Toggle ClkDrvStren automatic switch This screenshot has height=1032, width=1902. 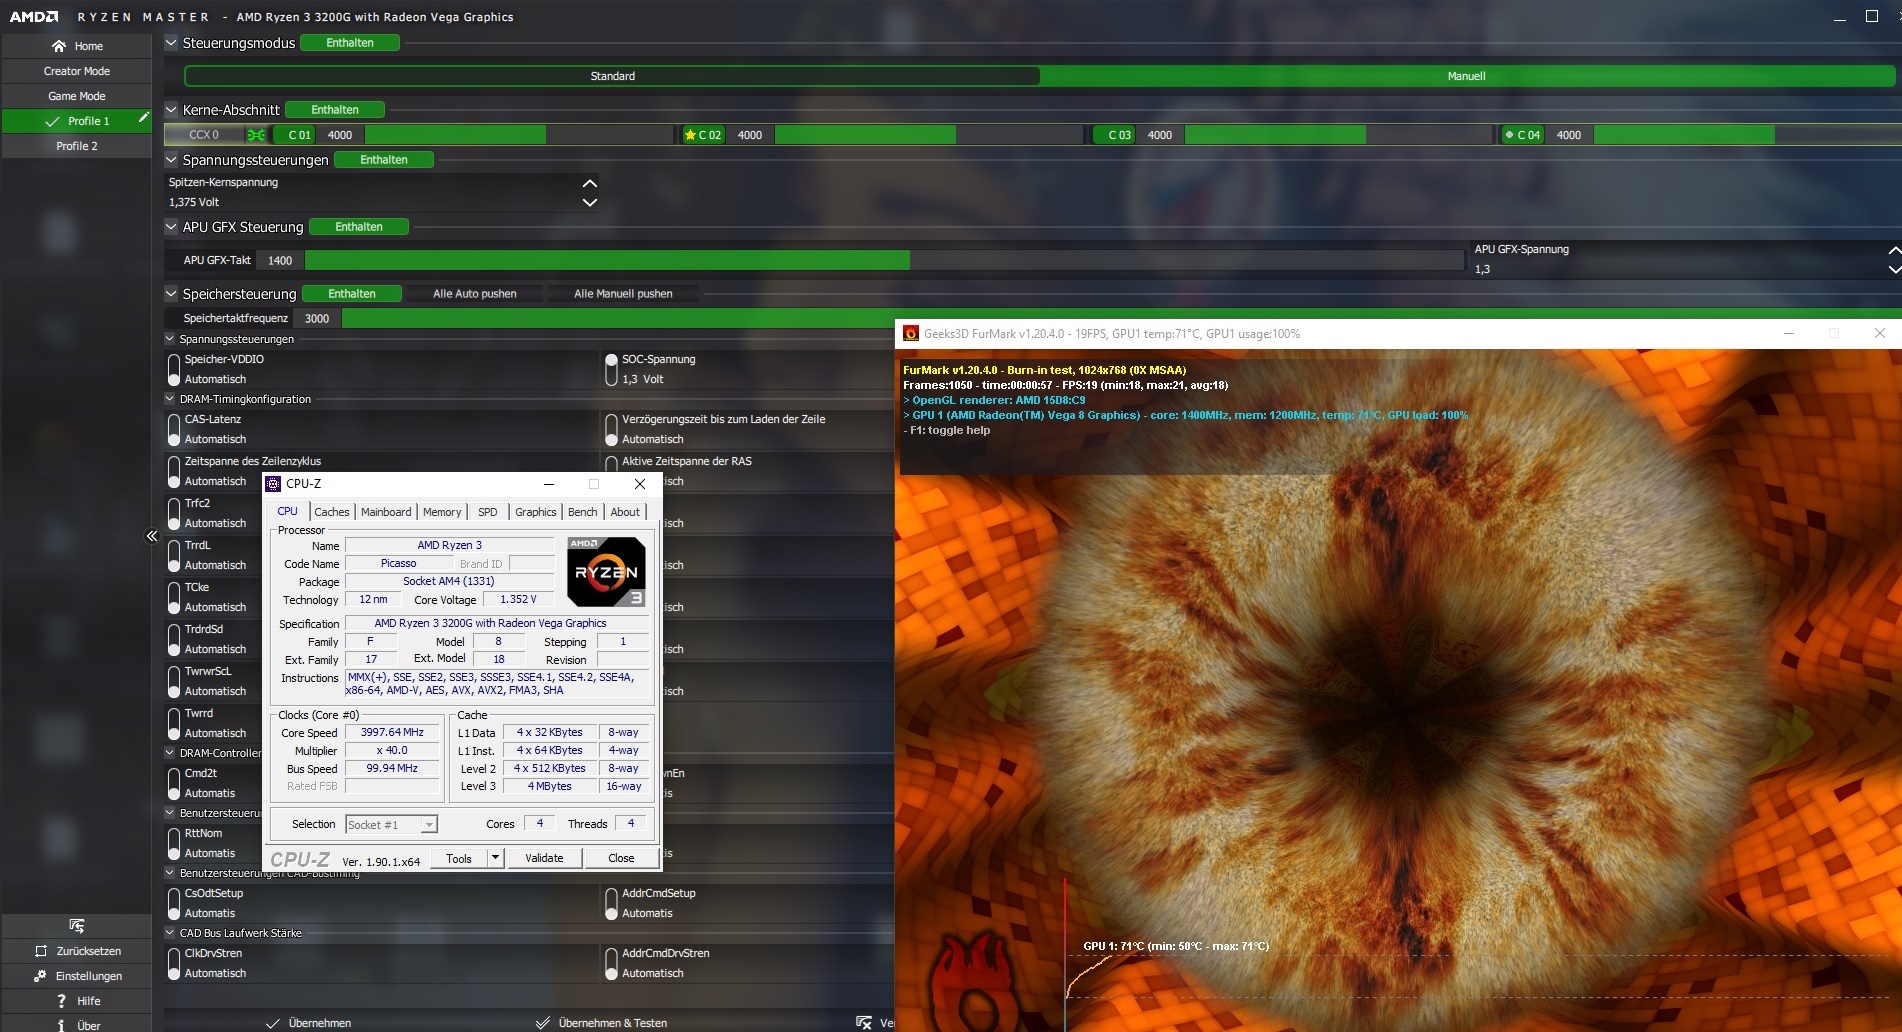tap(174, 963)
